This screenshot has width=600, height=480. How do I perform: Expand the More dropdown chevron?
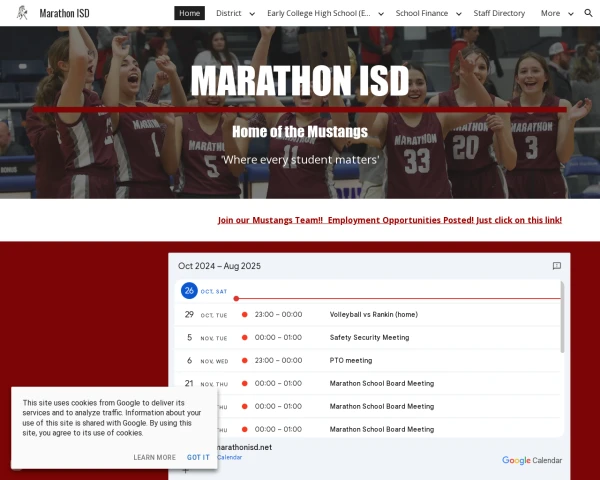(571, 14)
